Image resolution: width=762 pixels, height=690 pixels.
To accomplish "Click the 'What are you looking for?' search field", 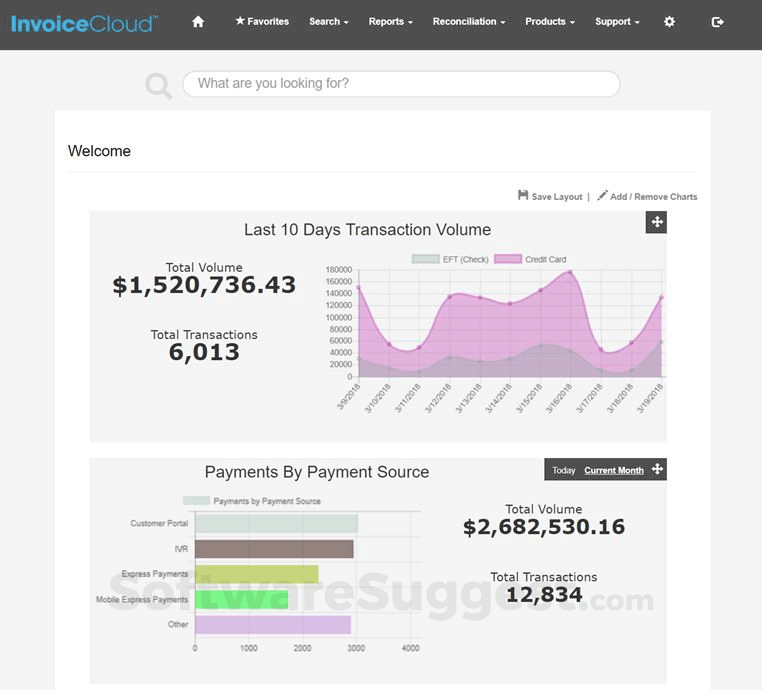I will point(400,84).
